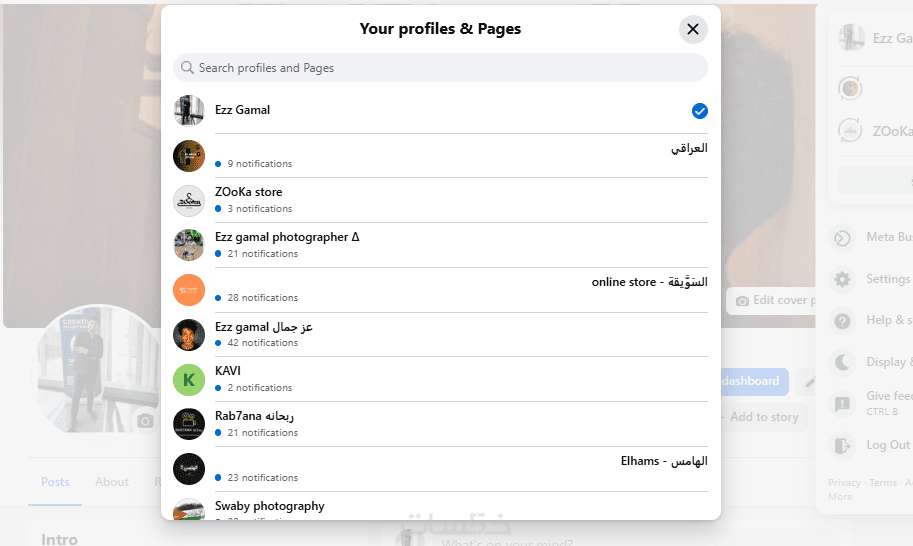Switch to Ezz gamal photographer page
The image size is (913, 546).
[287, 237]
